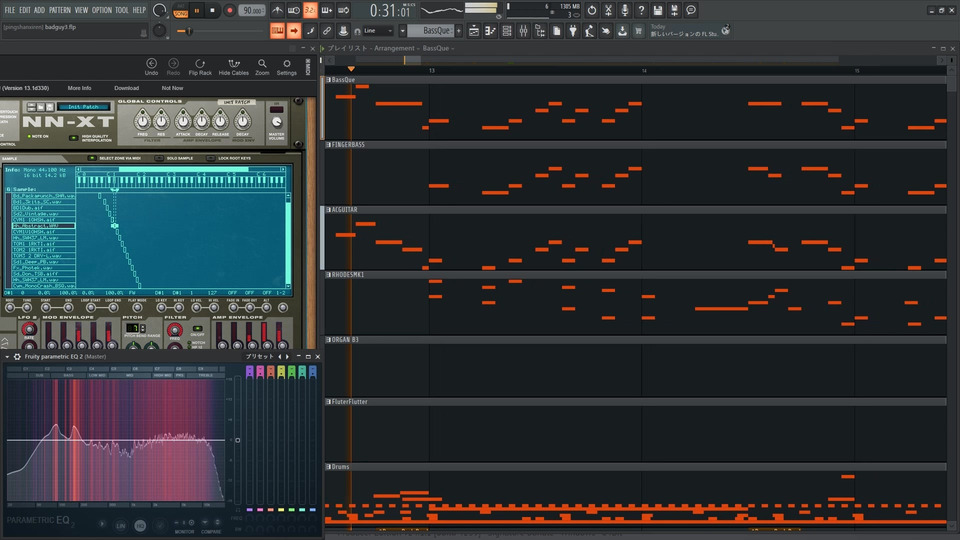The width and height of the screenshot is (960, 540).
Task: Click the microphone one-click recording icon
Action: 624,10
